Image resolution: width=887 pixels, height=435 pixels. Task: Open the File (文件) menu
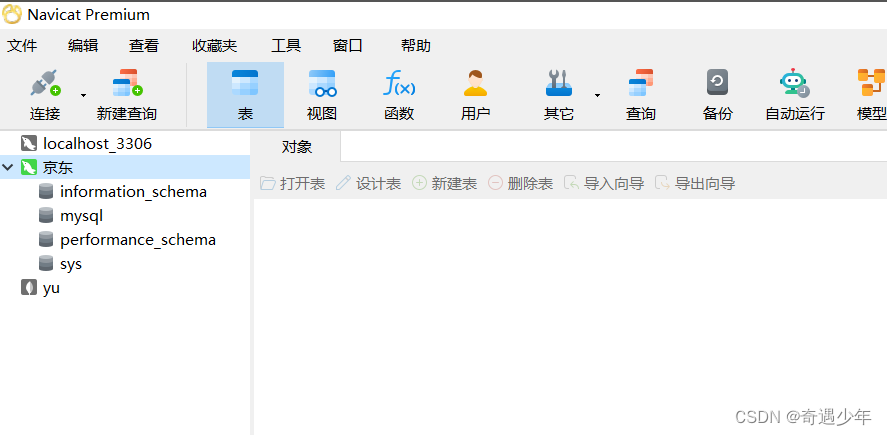[x=21, y=46]
